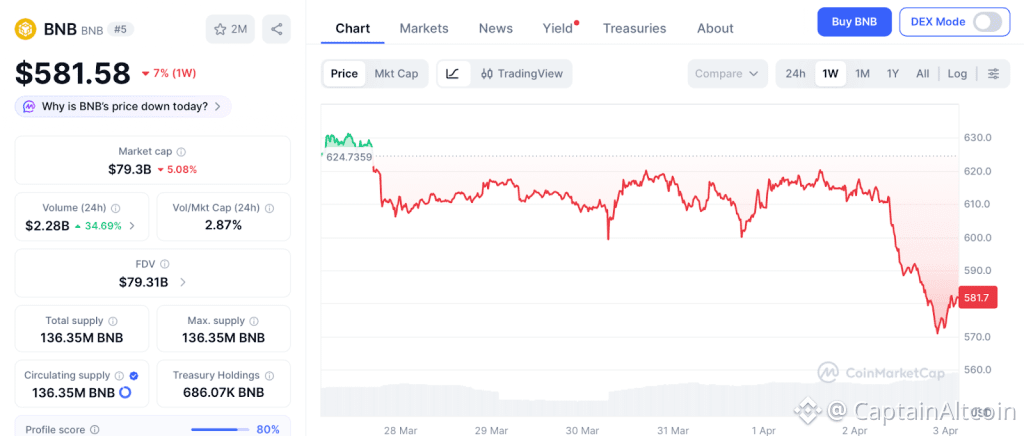
Task: Click the Total supply info icon
Action: pyautogui.click(x=112, y=321)
